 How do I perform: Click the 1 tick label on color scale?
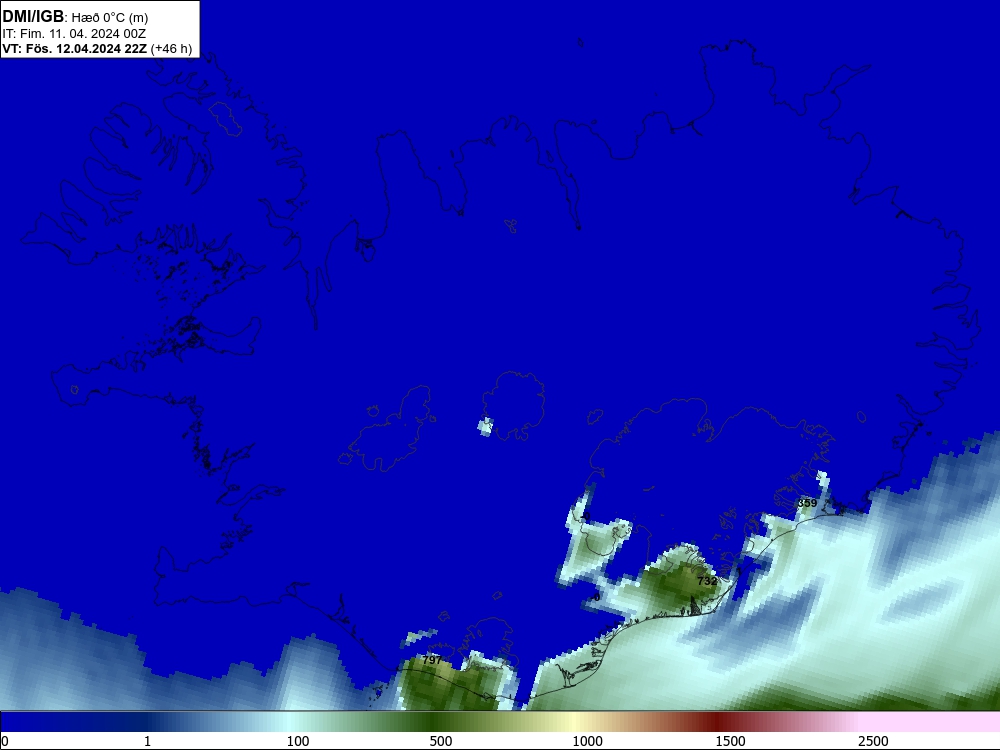pos(147,741)
